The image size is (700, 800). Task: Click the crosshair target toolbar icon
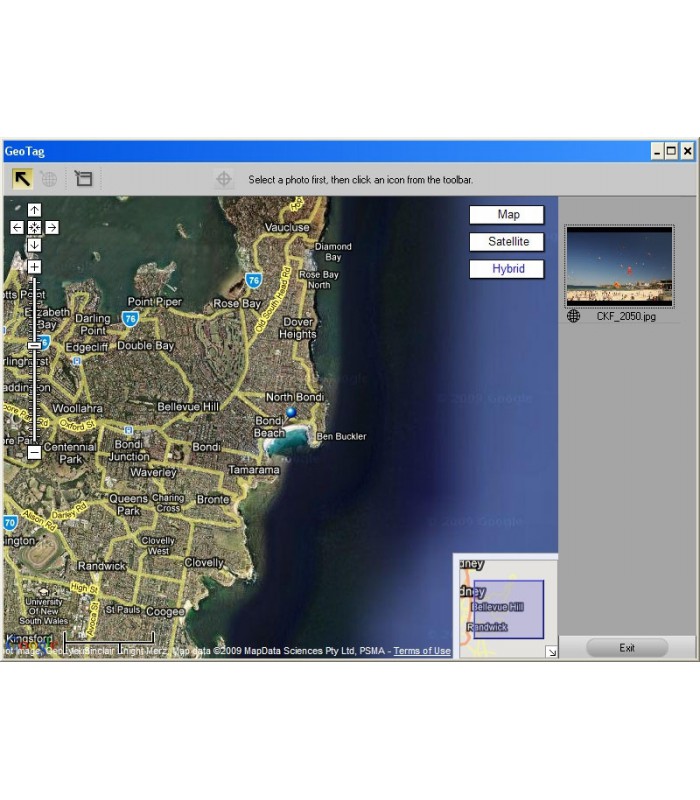click(x=224, y=179)
